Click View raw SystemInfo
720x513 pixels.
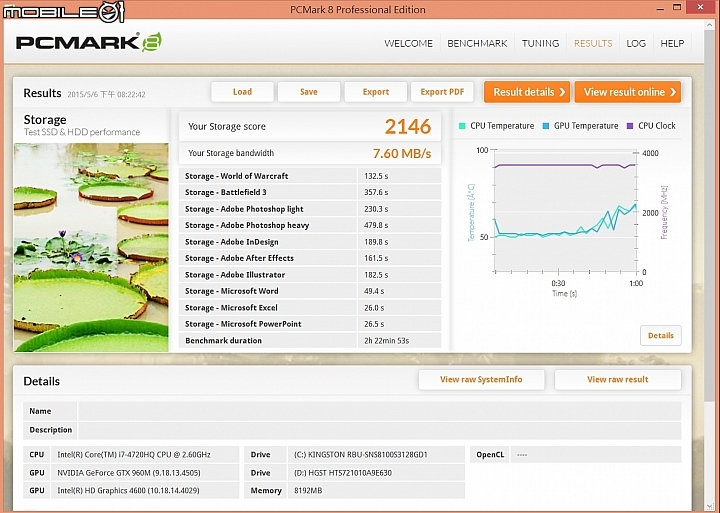pyautogui.click(x=481, y=379)
